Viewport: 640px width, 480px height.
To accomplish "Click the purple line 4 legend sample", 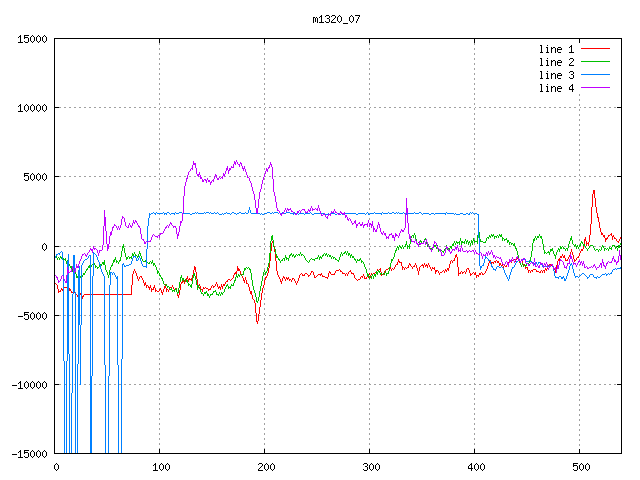I will point(596,88).
